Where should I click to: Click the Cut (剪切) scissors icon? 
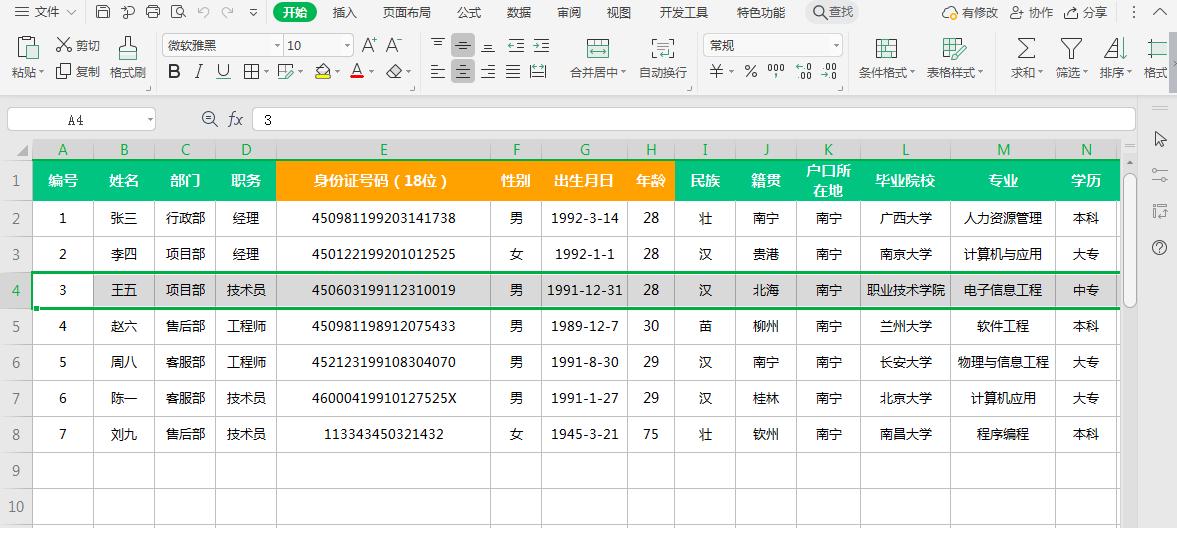coord(65,45)
